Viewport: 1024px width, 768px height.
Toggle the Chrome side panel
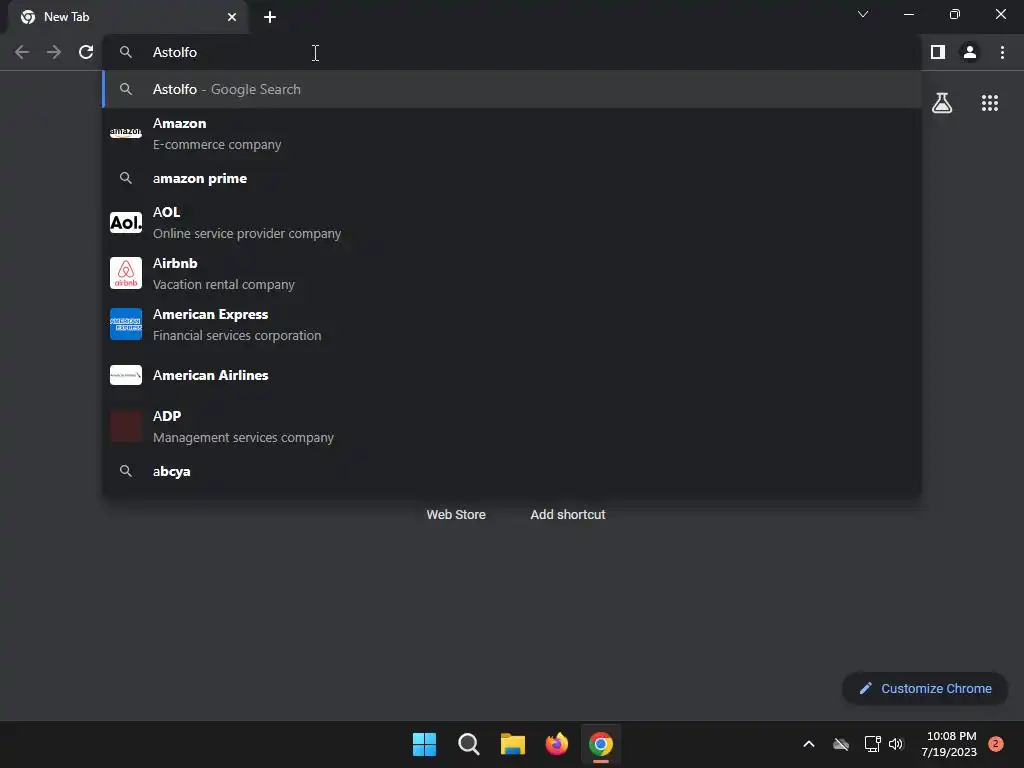point(938,52)
